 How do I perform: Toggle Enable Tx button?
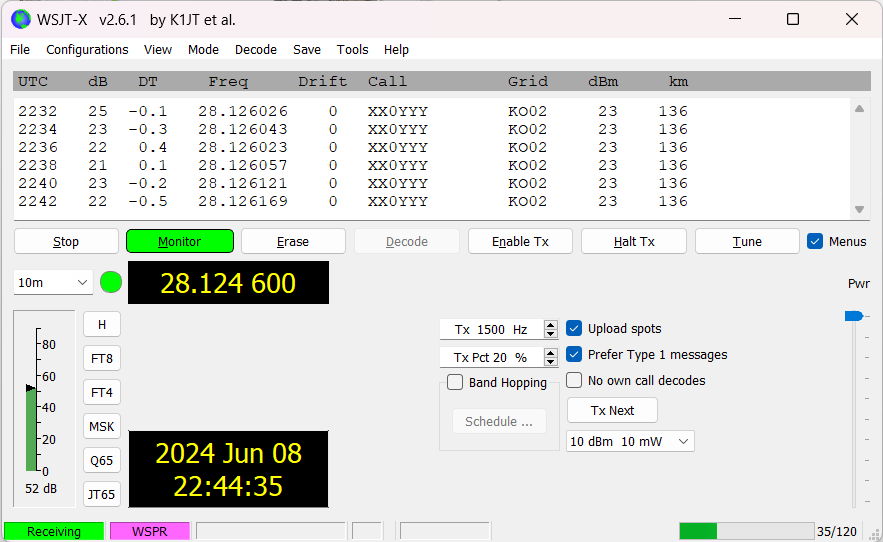click(520, 241)
